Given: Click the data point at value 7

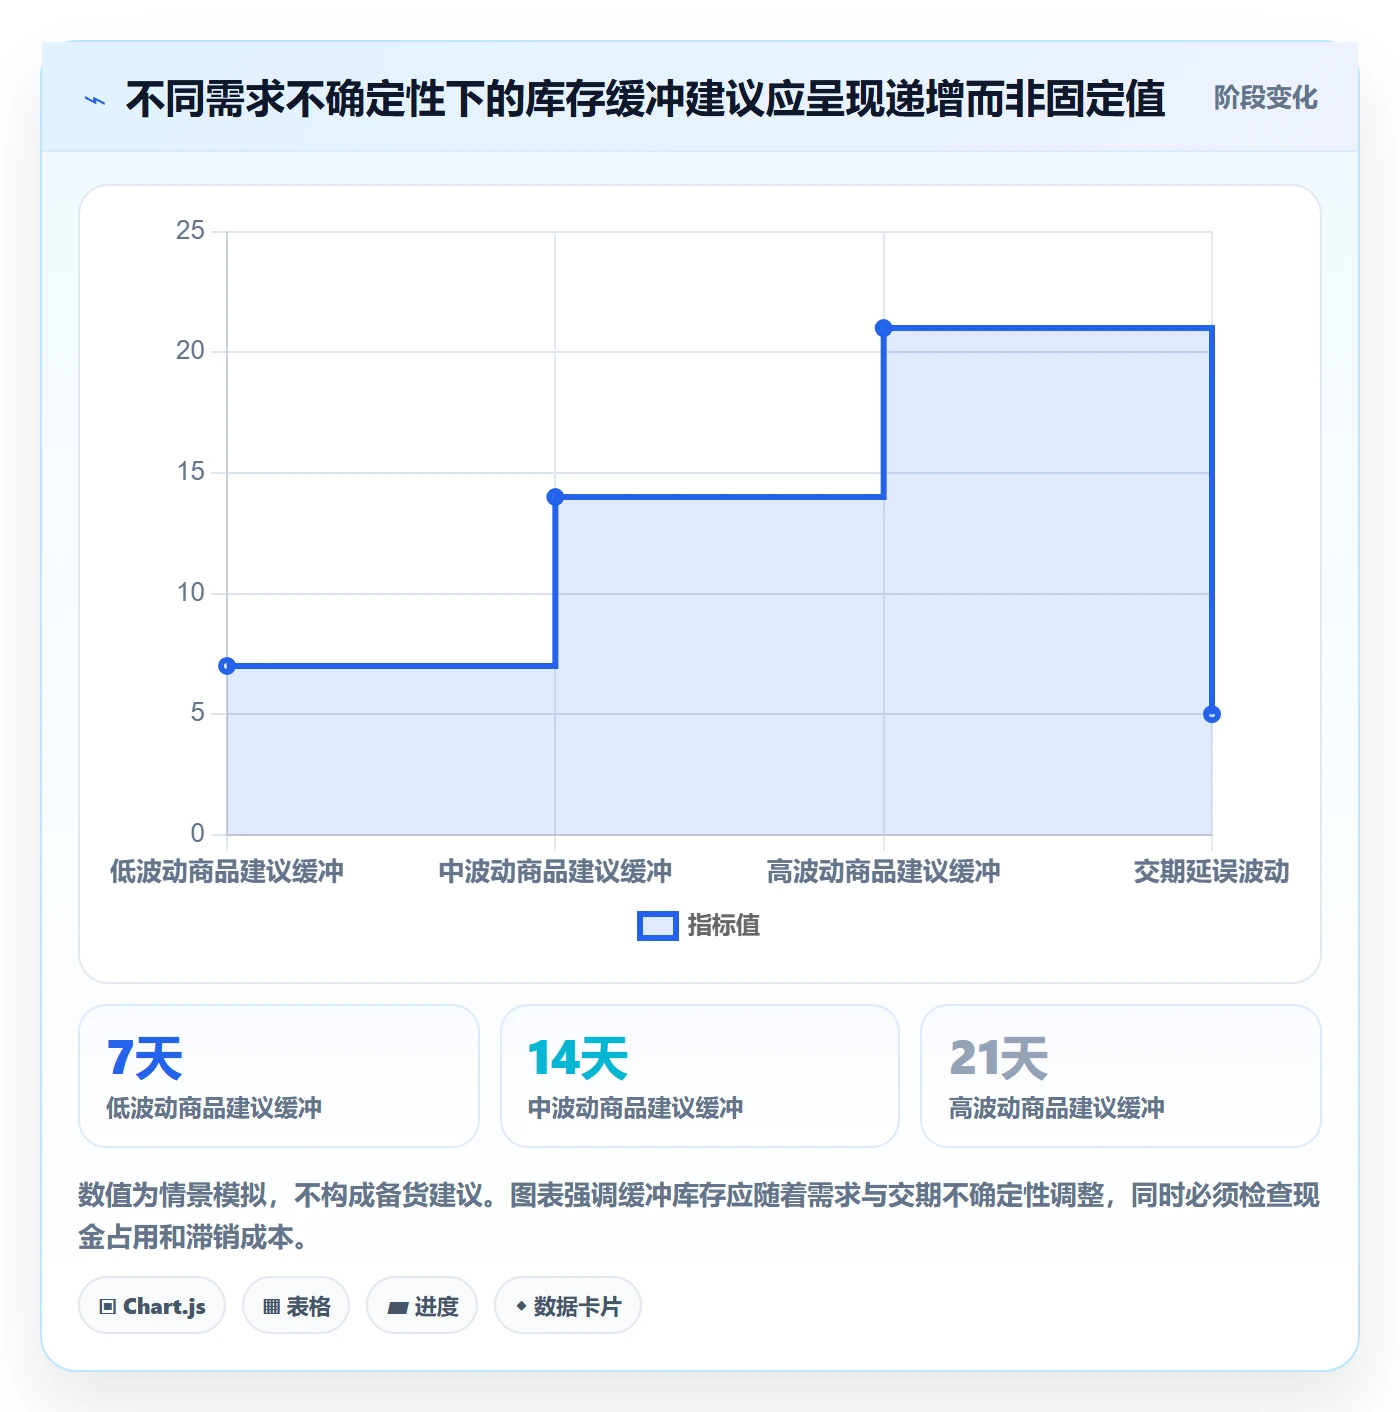Looking at the screenshot, I should pos(227,666).
